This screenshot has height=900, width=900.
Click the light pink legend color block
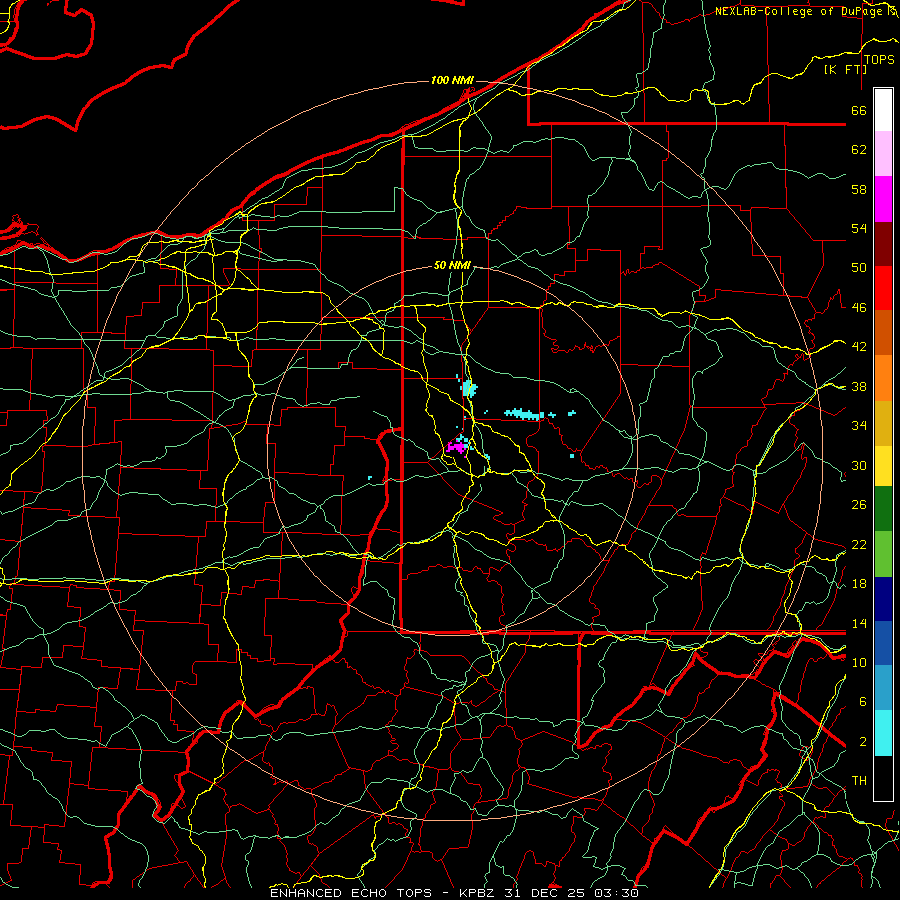[883, 153]
